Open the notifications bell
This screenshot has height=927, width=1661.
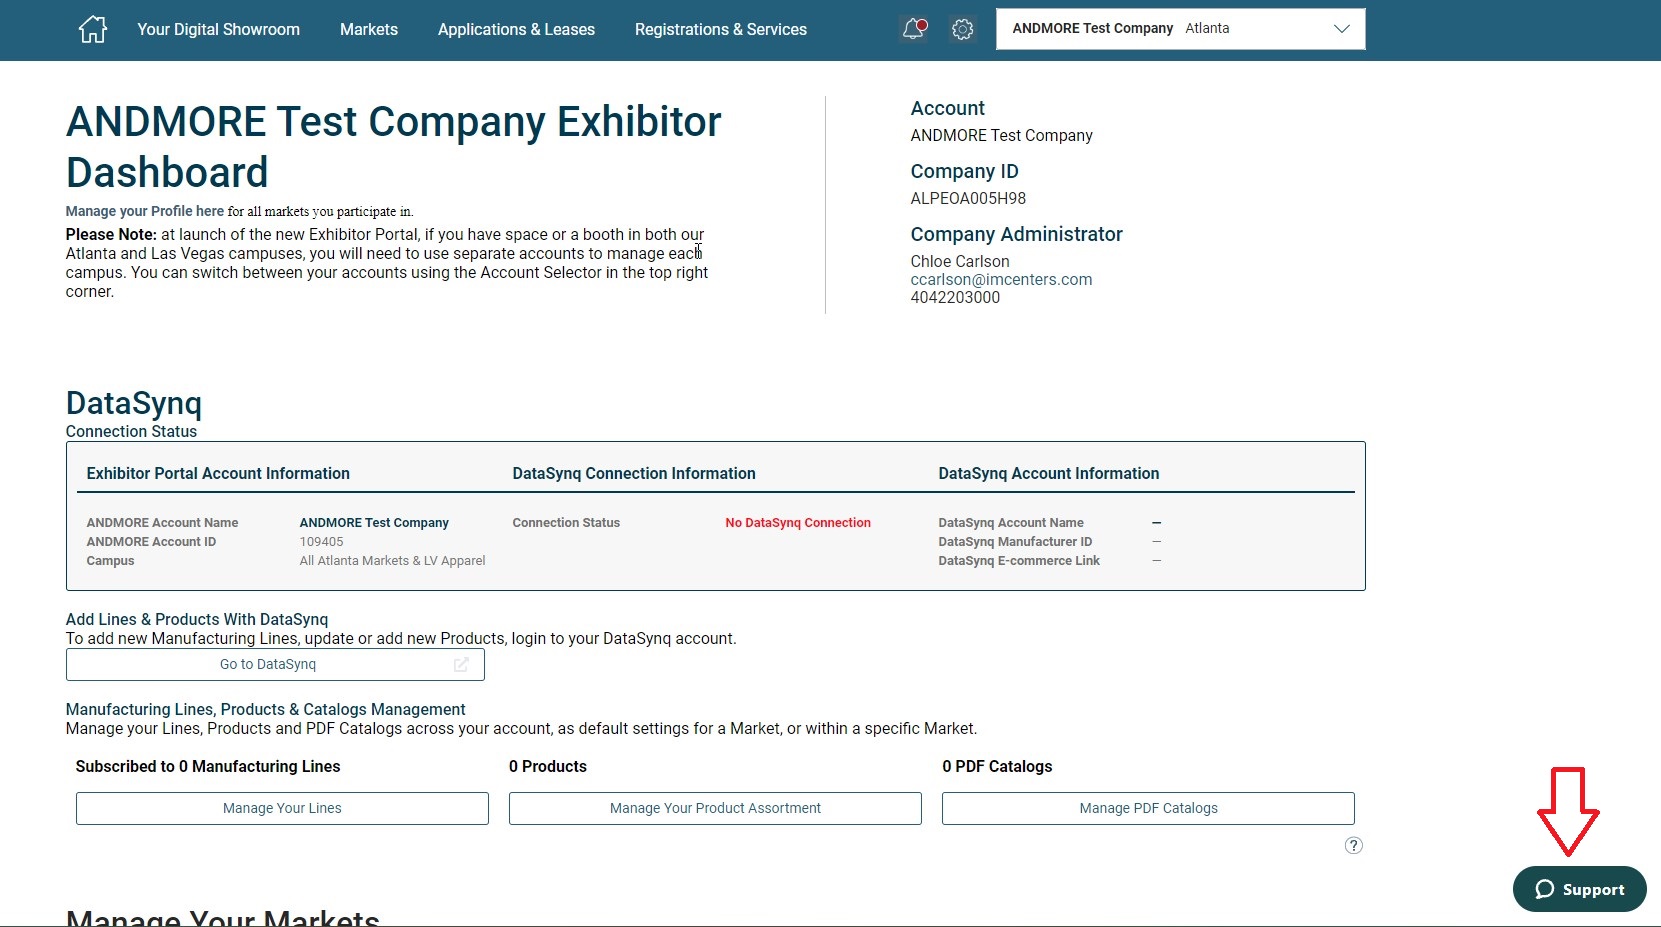[x=914, y=29]
